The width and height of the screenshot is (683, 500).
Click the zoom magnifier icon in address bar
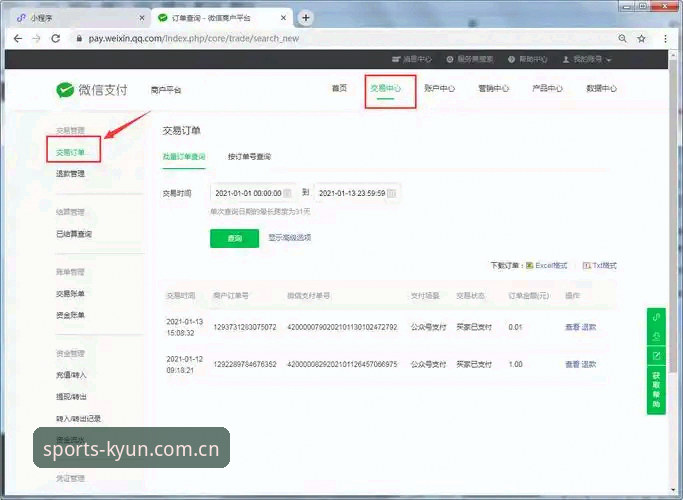(622, 38)
